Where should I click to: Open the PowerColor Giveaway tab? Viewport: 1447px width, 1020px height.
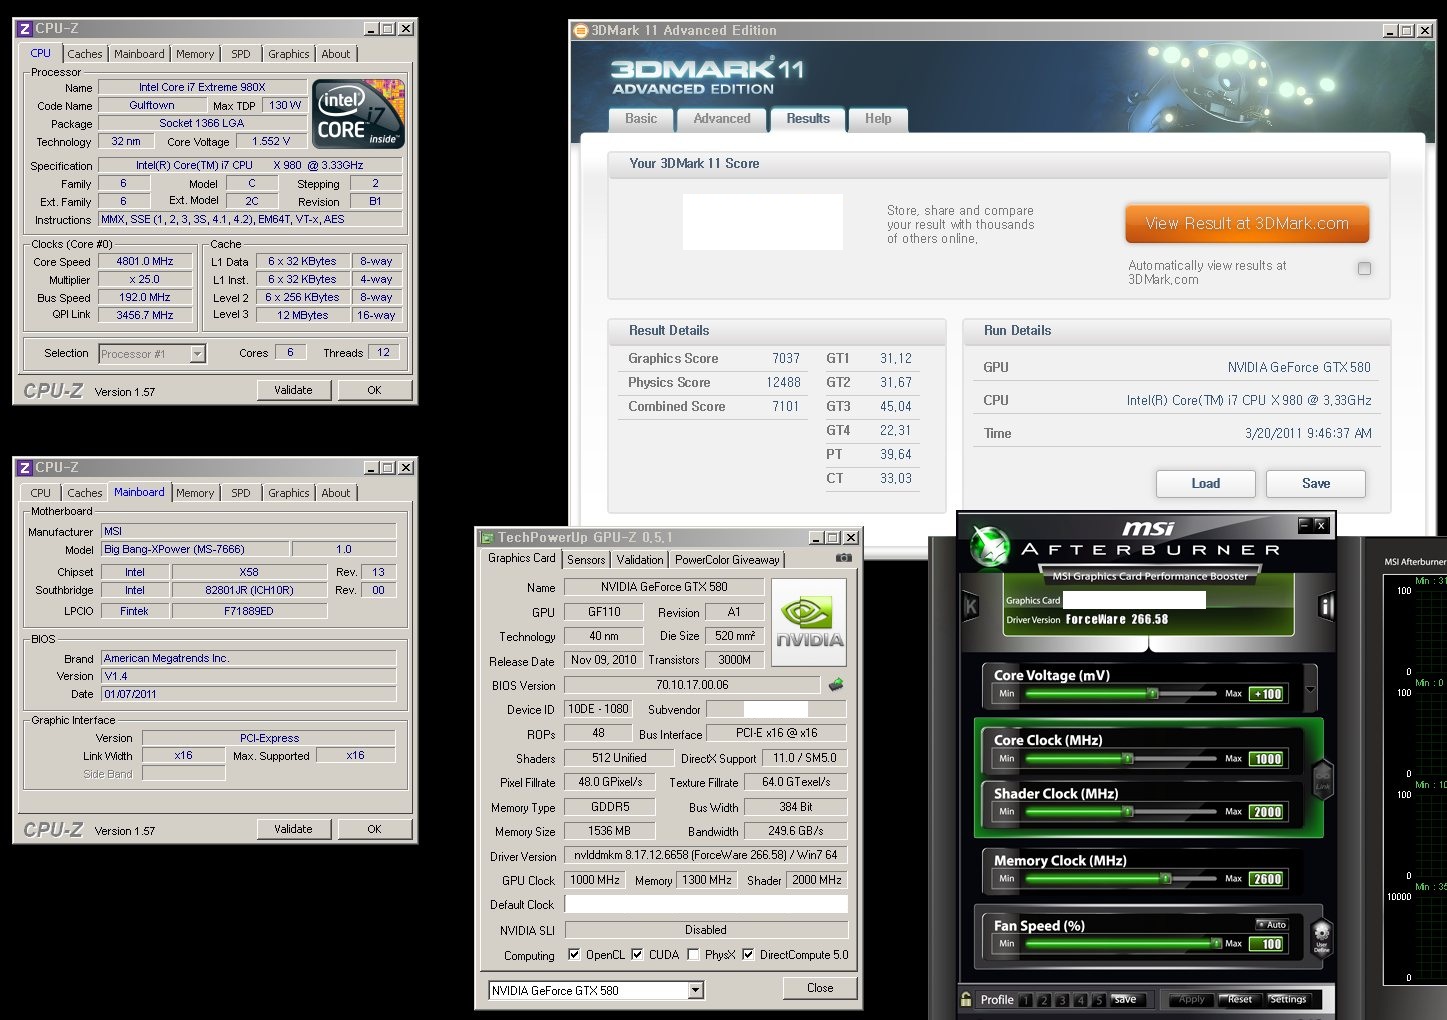[727, 559]
